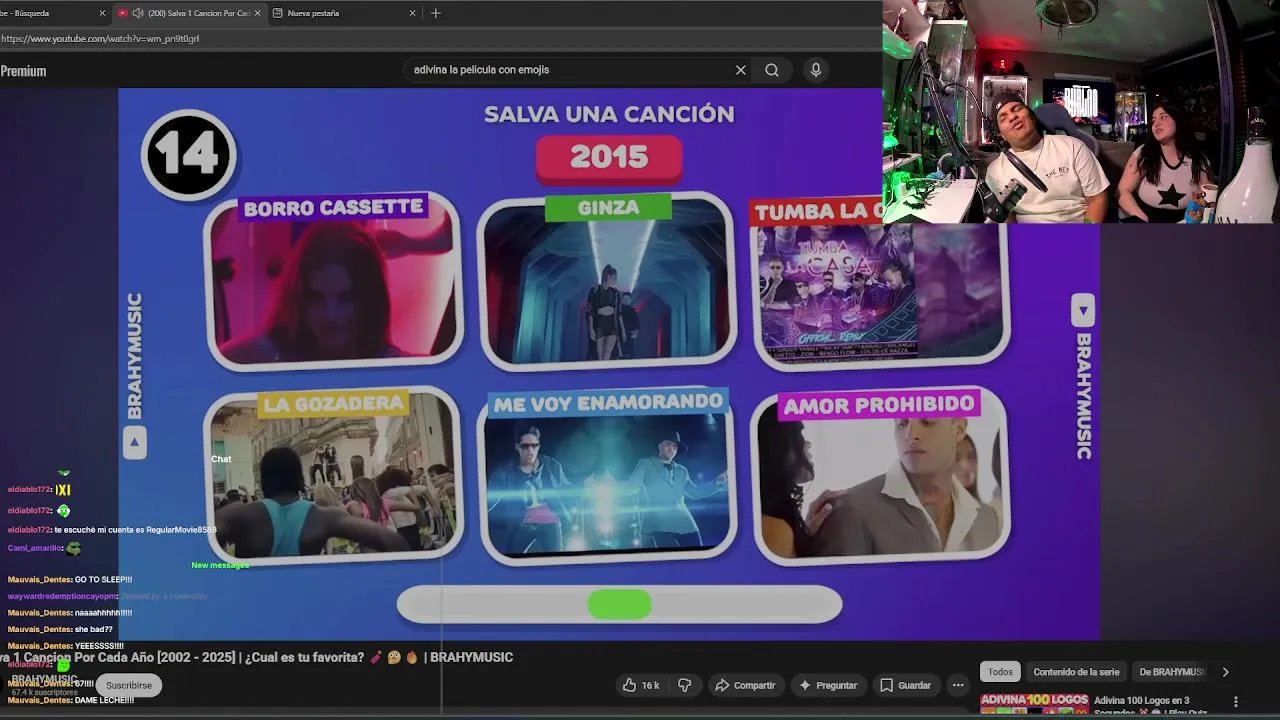Click the 14 countdown circle in the video
The image size is (1280, 720).
(188, 155)
